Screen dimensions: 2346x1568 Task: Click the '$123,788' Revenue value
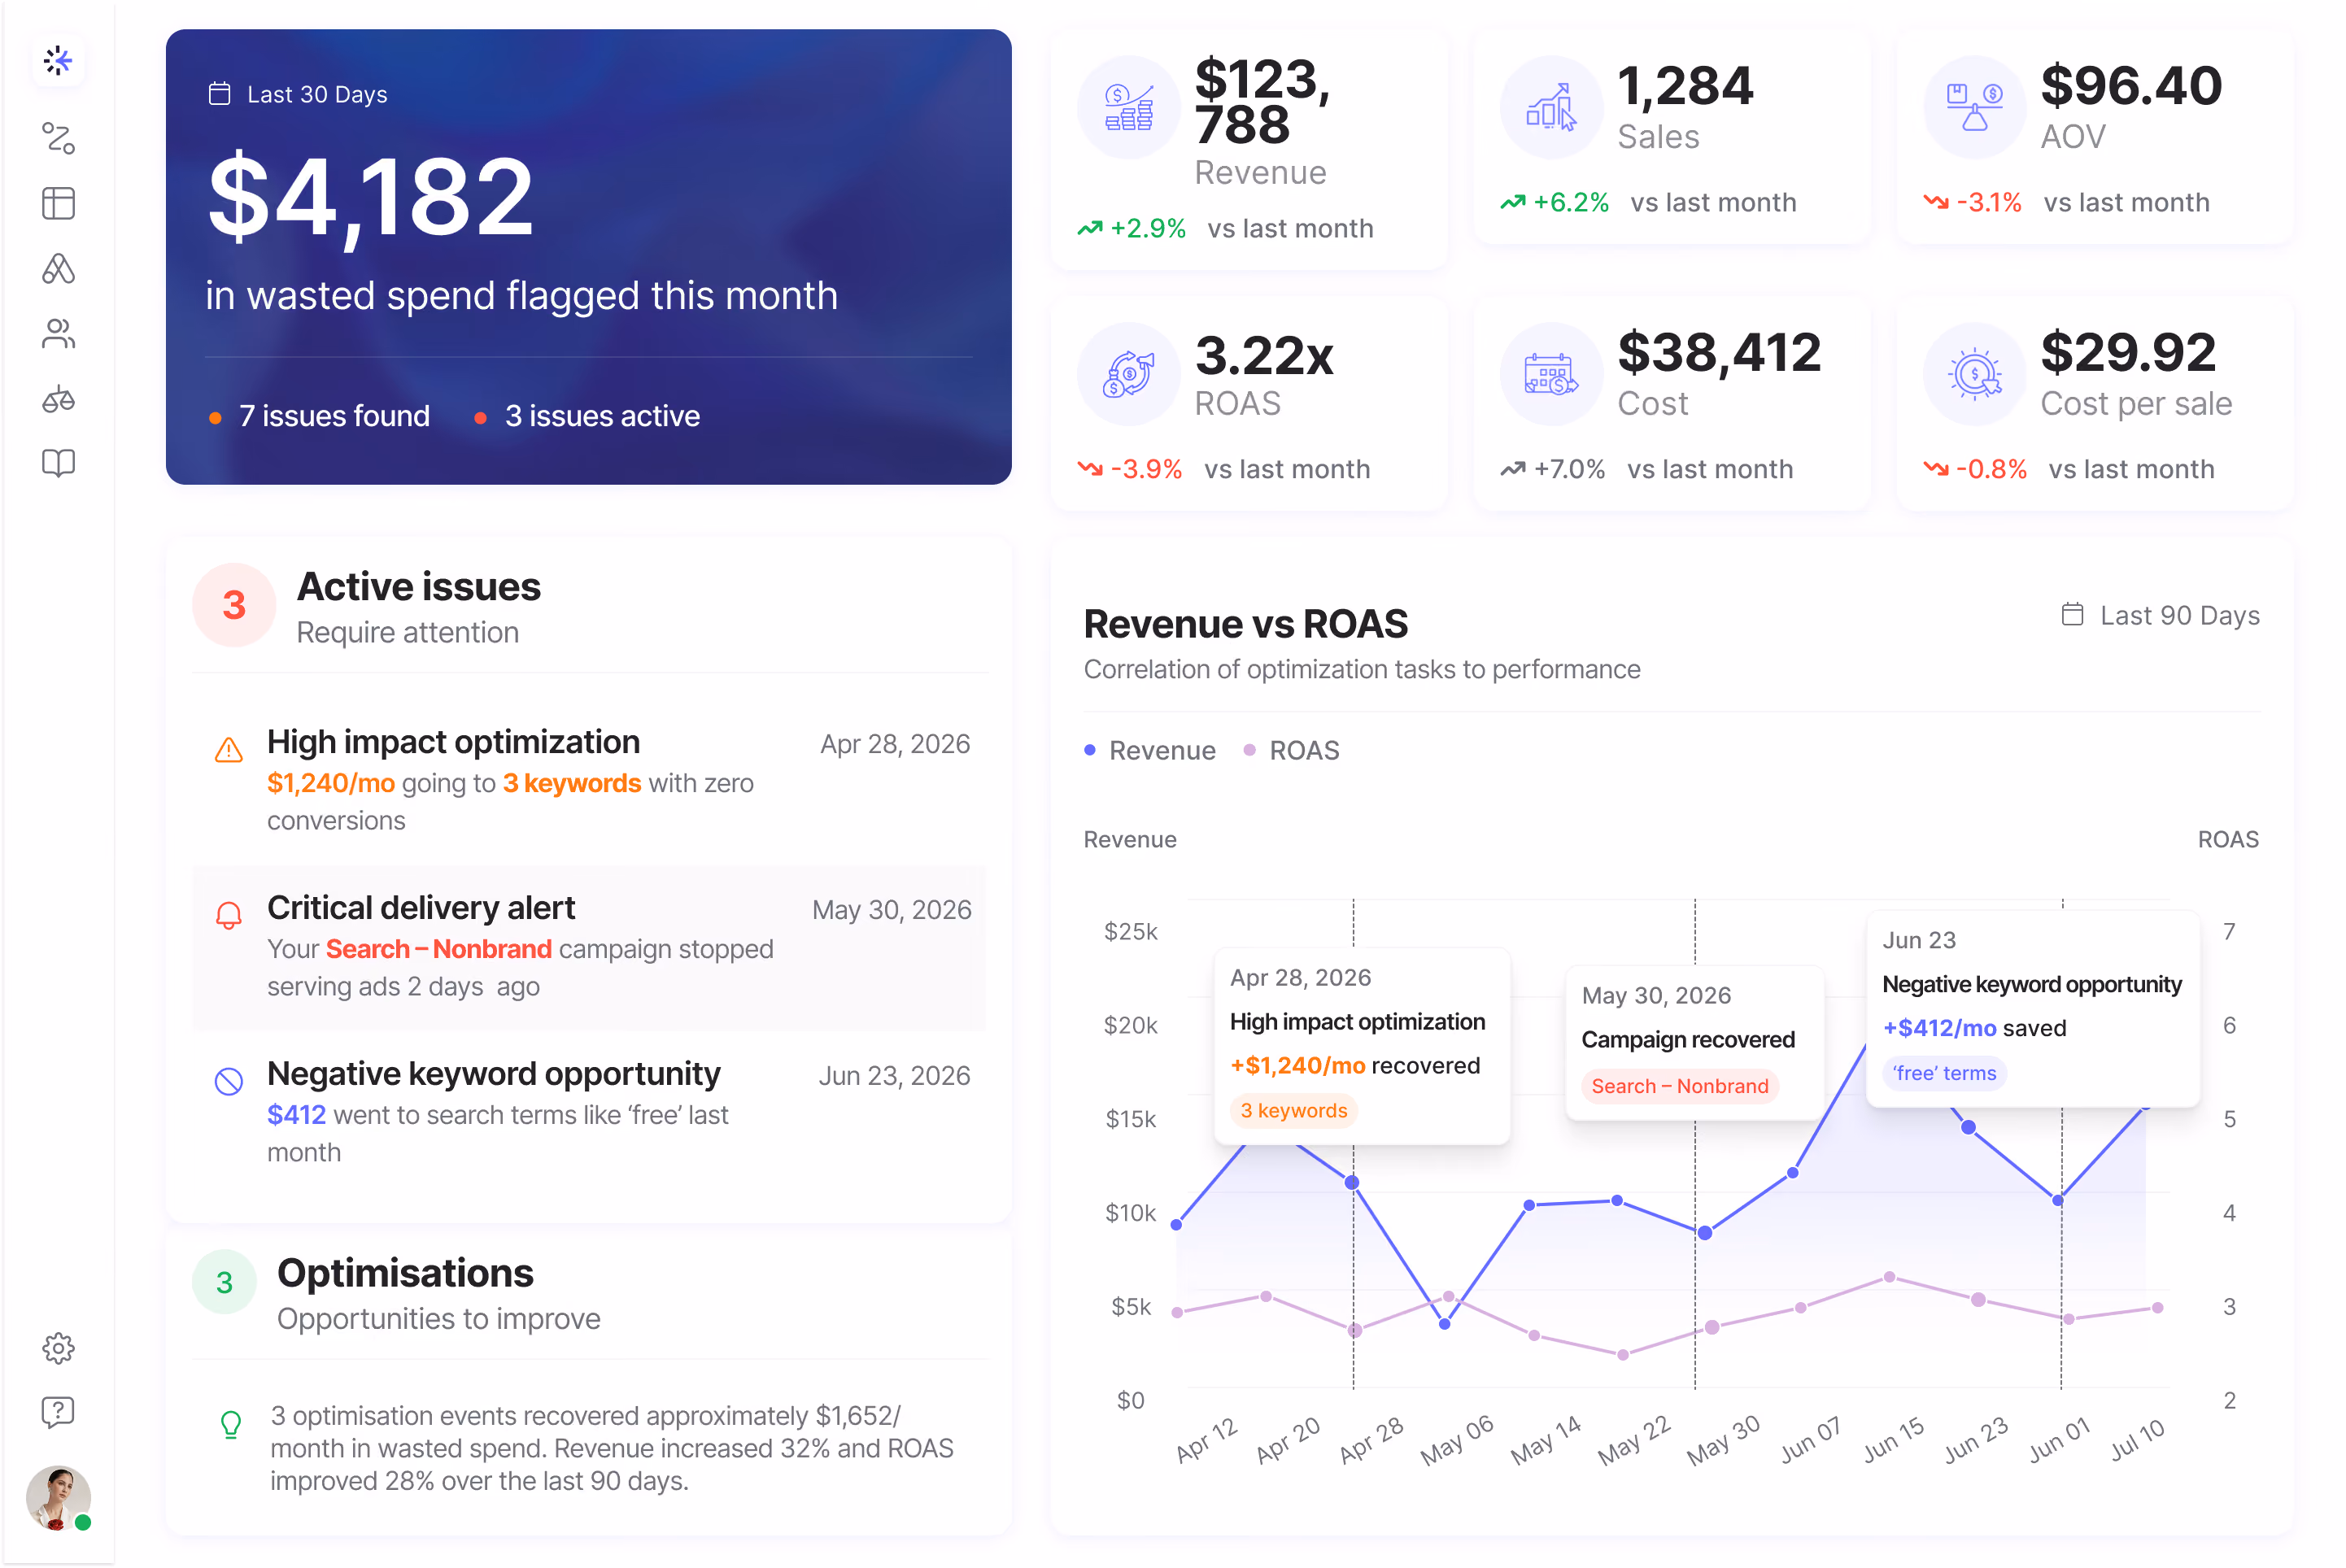1263,102
